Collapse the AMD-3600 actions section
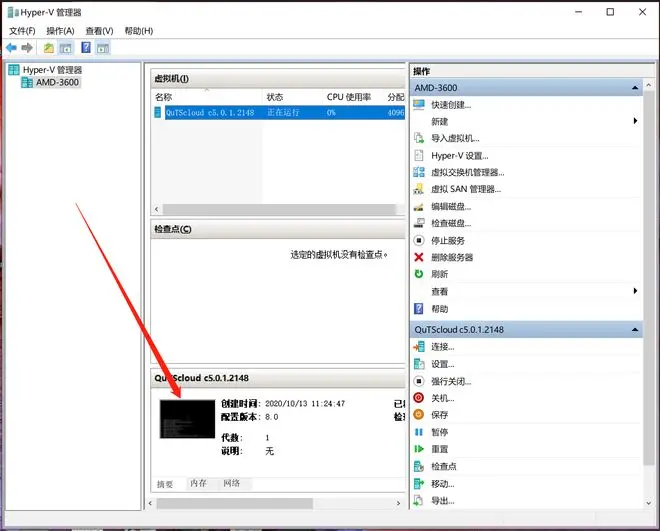Viewport: 660px width, 531px height. click(x=634, y=88)
